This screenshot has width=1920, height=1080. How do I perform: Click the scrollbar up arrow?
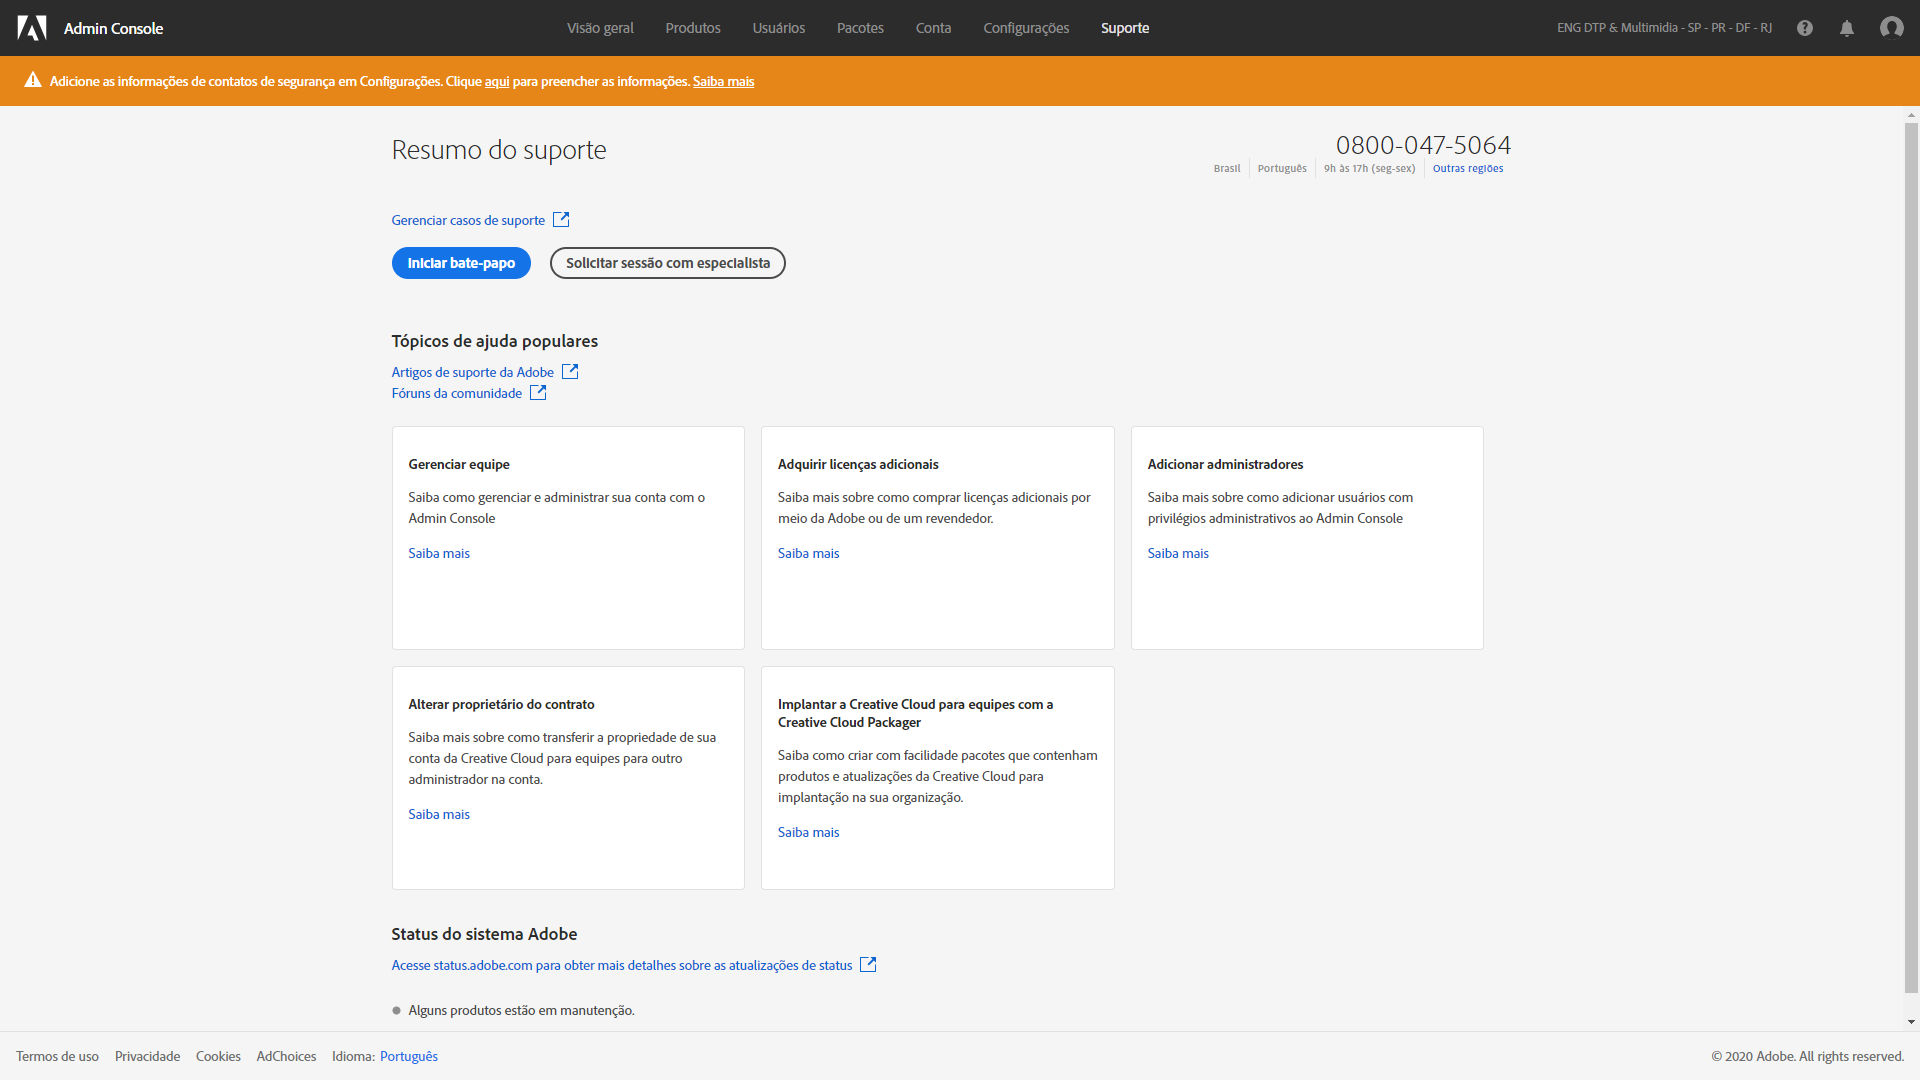[1911, 115]
